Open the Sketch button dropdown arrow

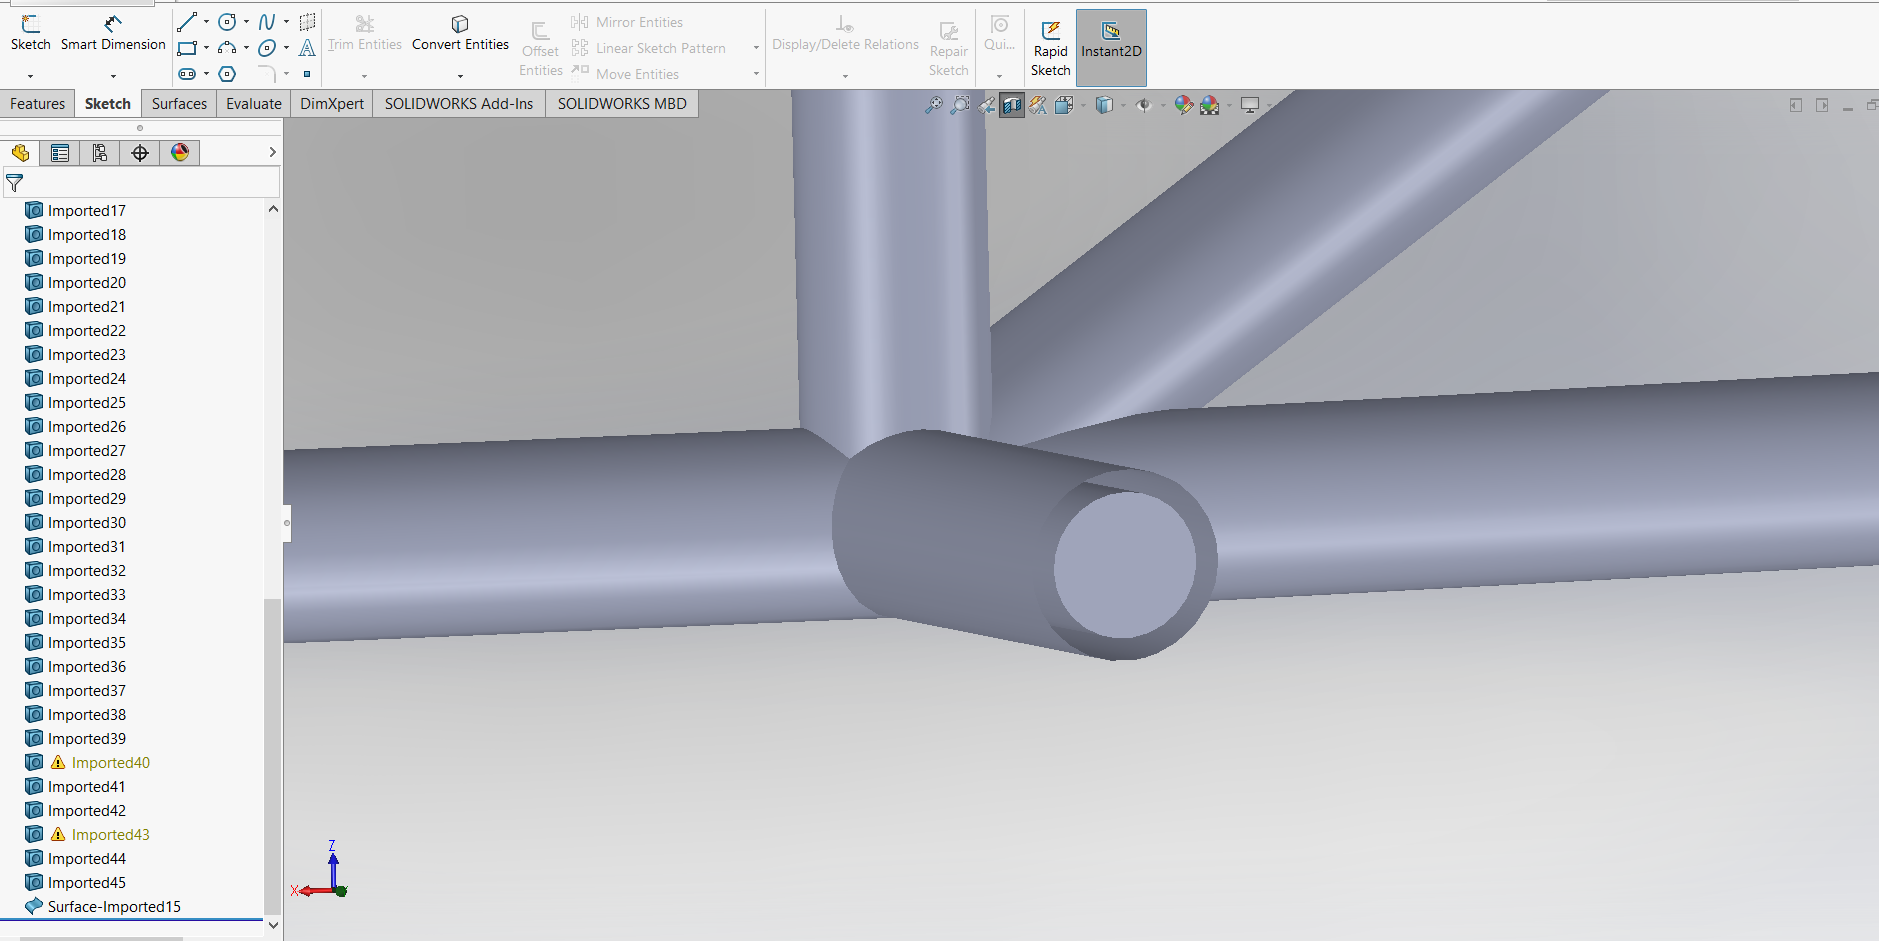pos(30,76)
